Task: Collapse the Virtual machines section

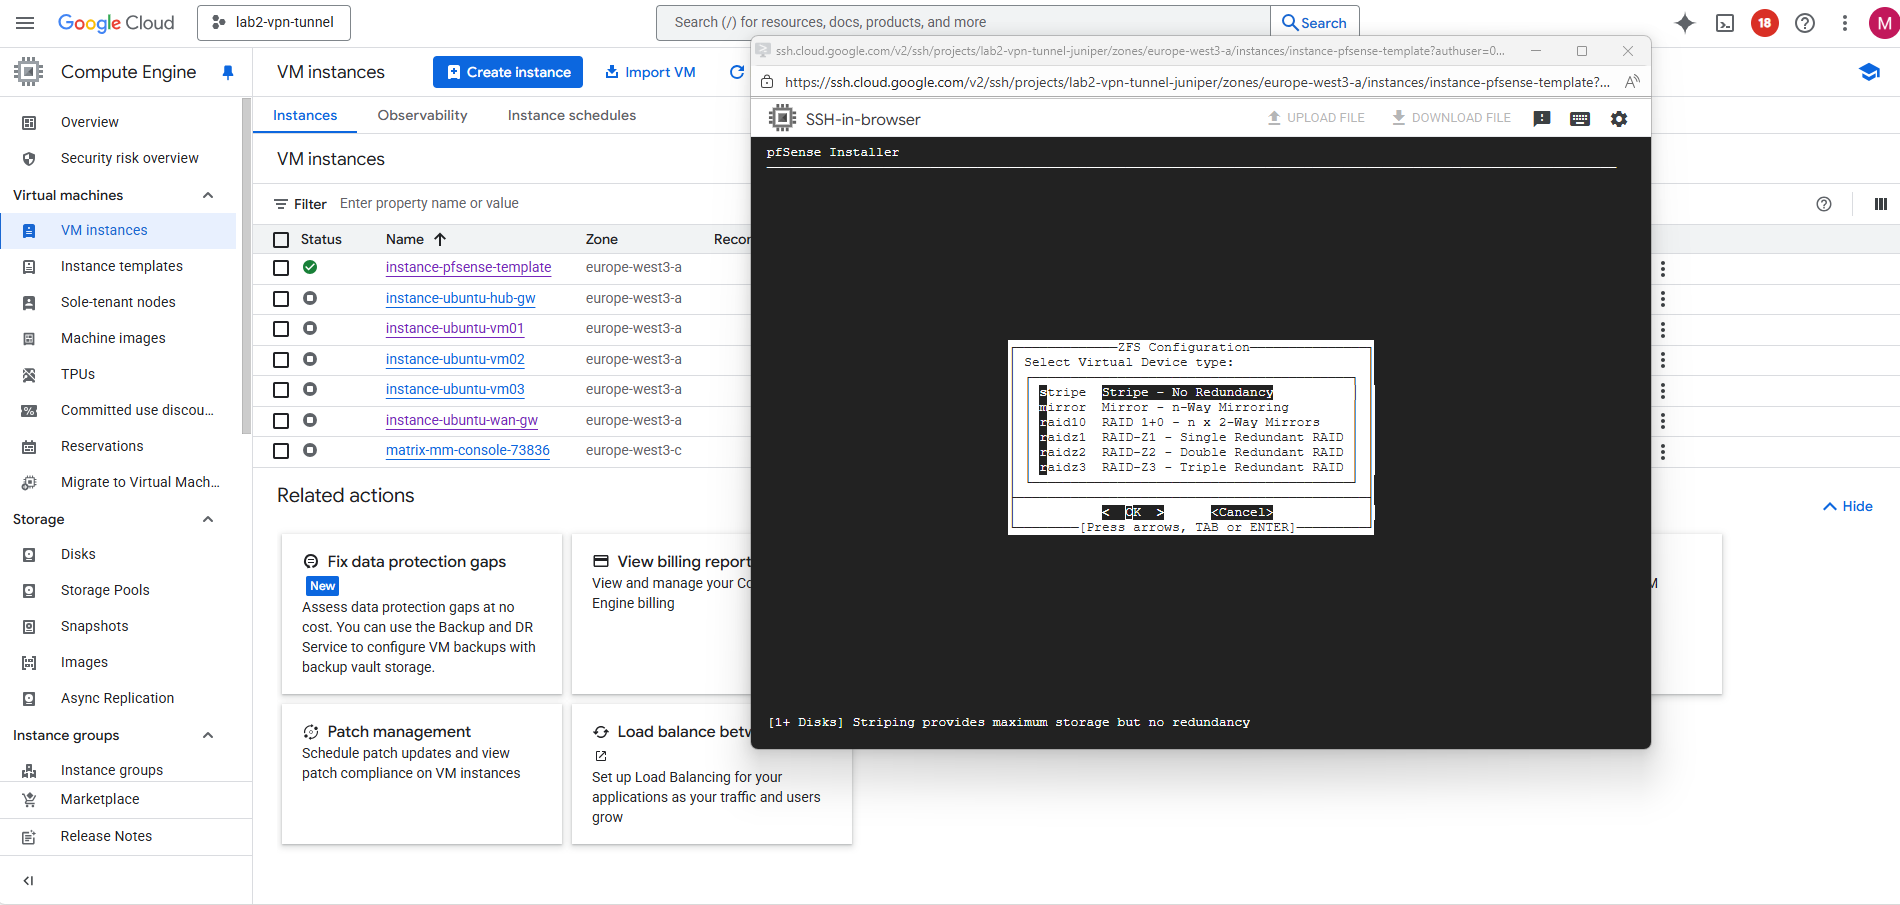Action: click(x=208, y=195)
